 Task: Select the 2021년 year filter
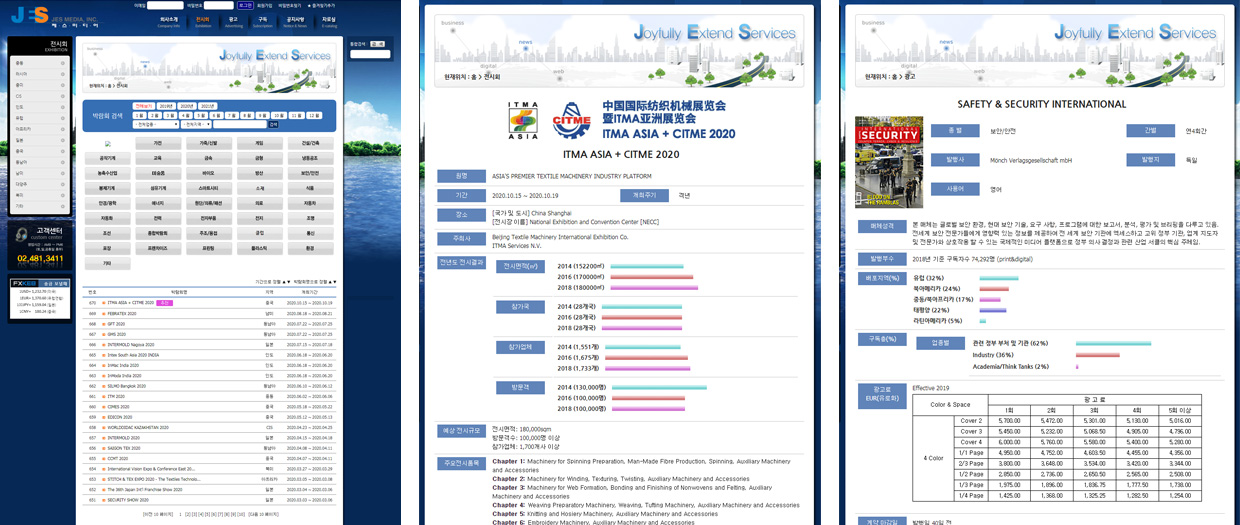pos(207,106)
